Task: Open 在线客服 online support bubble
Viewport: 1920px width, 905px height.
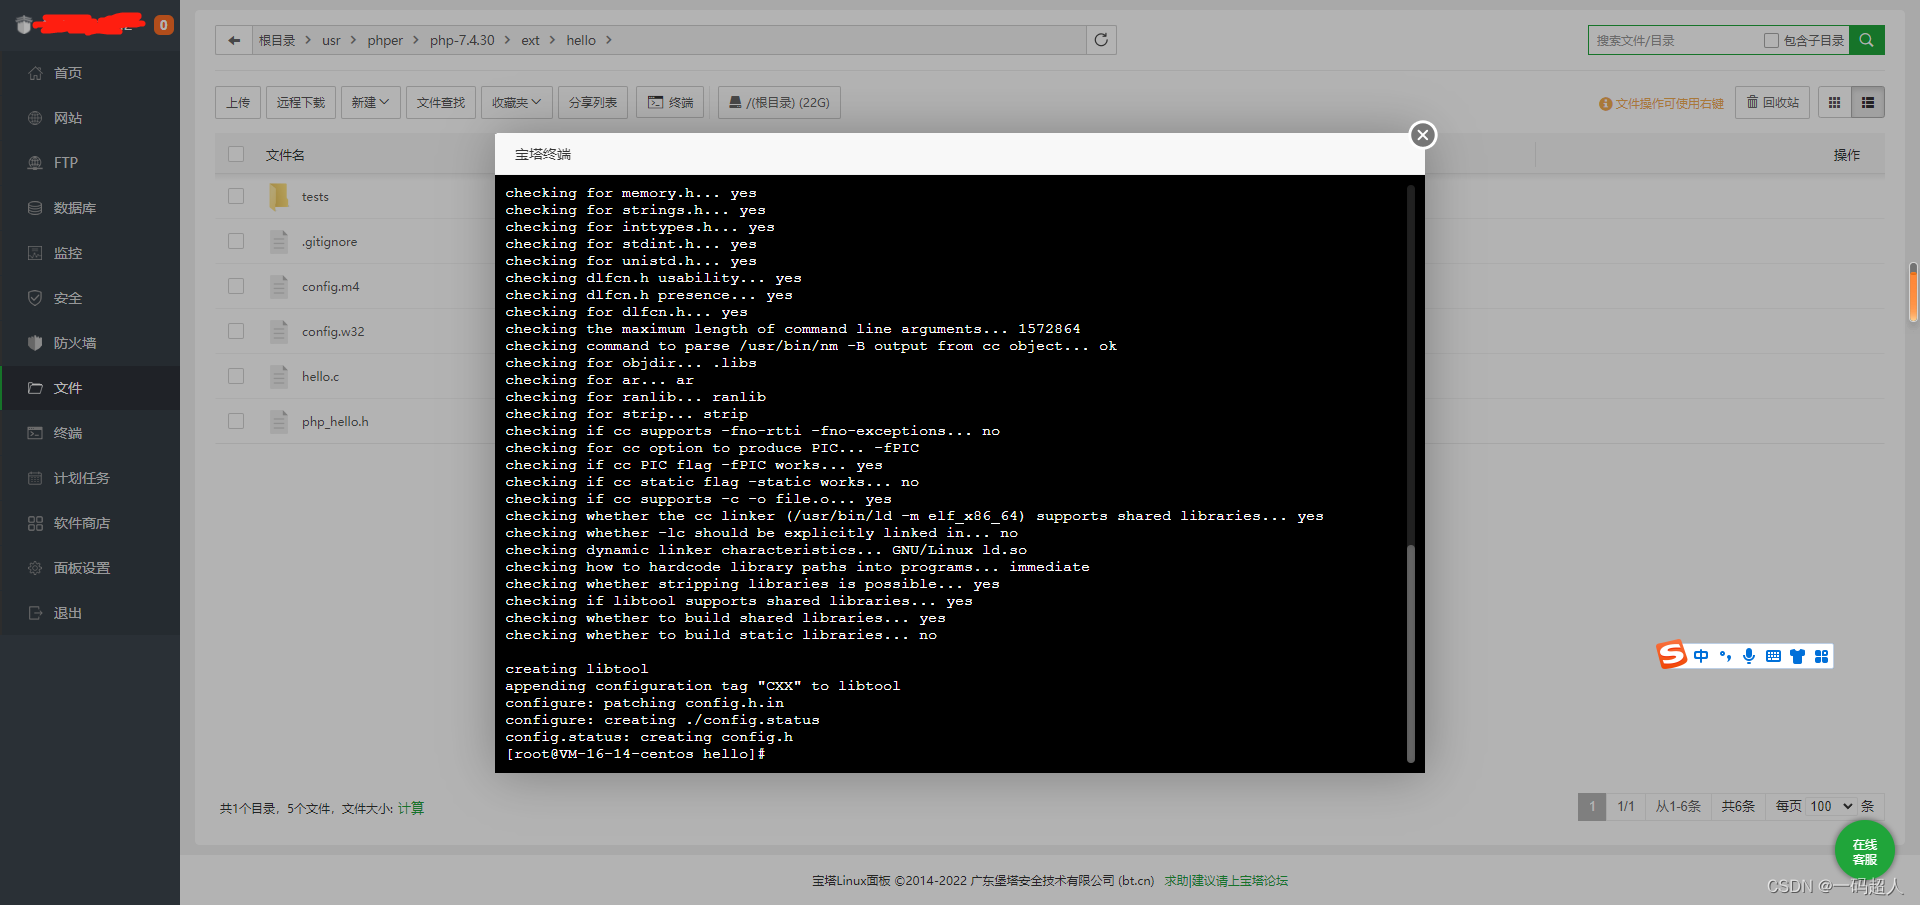Action: pyautogui.click(x=1864, y=851)
